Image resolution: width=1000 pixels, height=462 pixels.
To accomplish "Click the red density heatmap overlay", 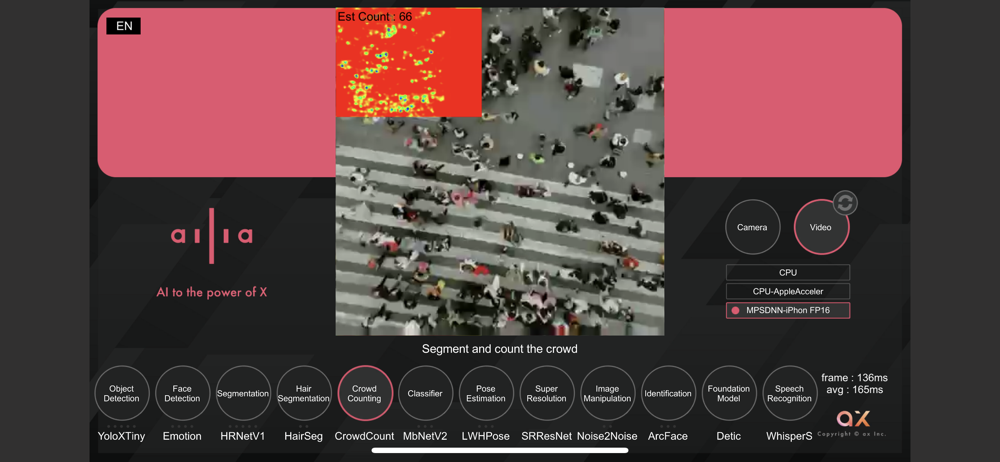I will point(409,63).
